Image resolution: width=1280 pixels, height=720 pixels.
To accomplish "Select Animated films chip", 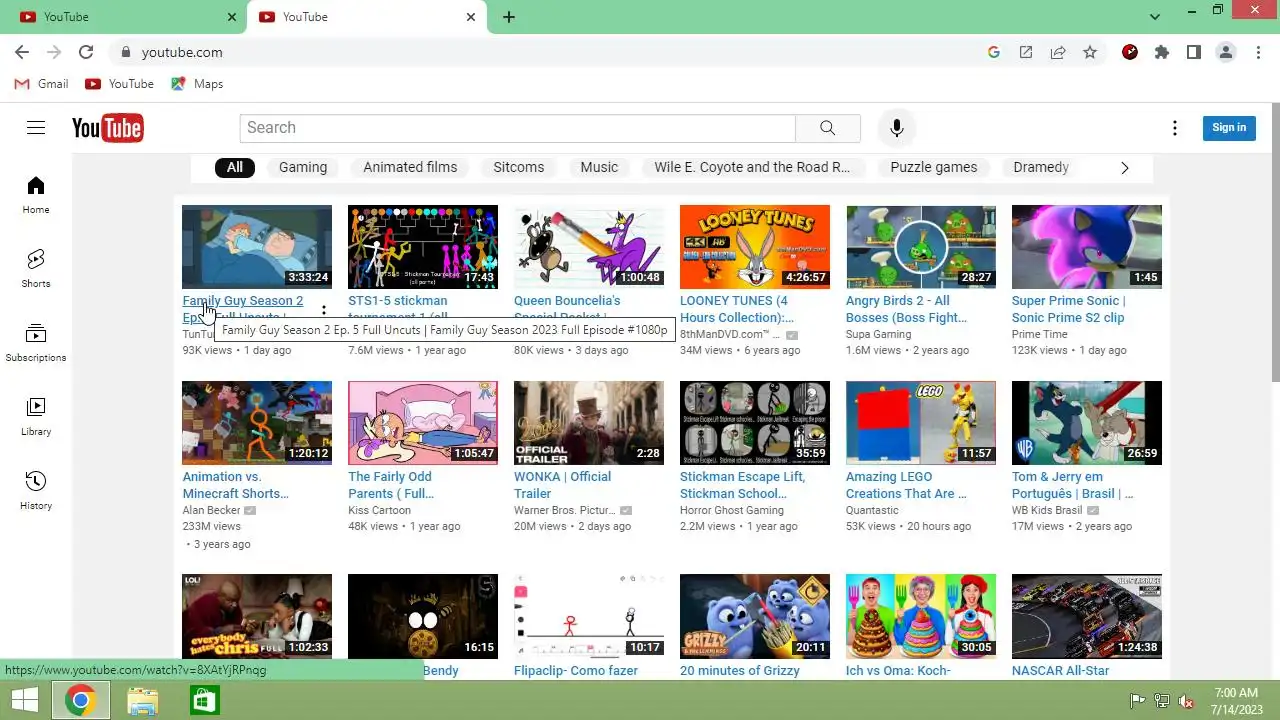I will coord(410,167).
